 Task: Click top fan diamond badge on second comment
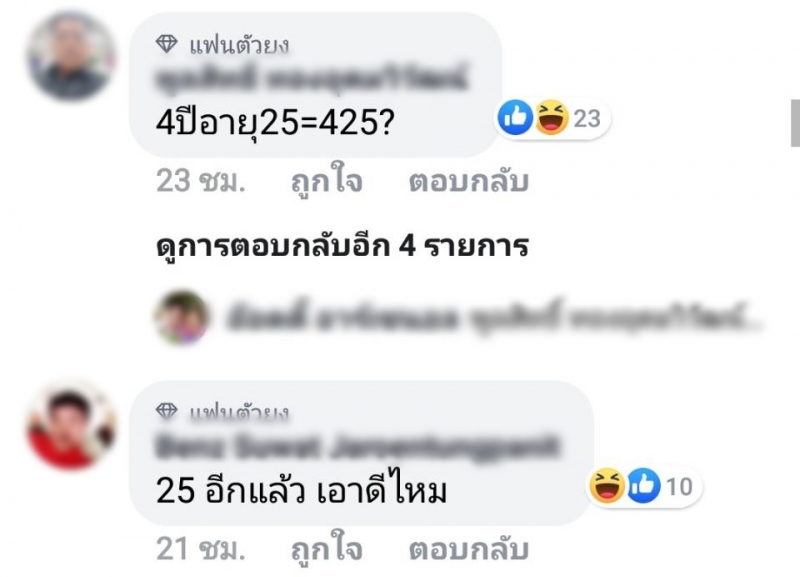pyautogui.click(x=166, y=411)
